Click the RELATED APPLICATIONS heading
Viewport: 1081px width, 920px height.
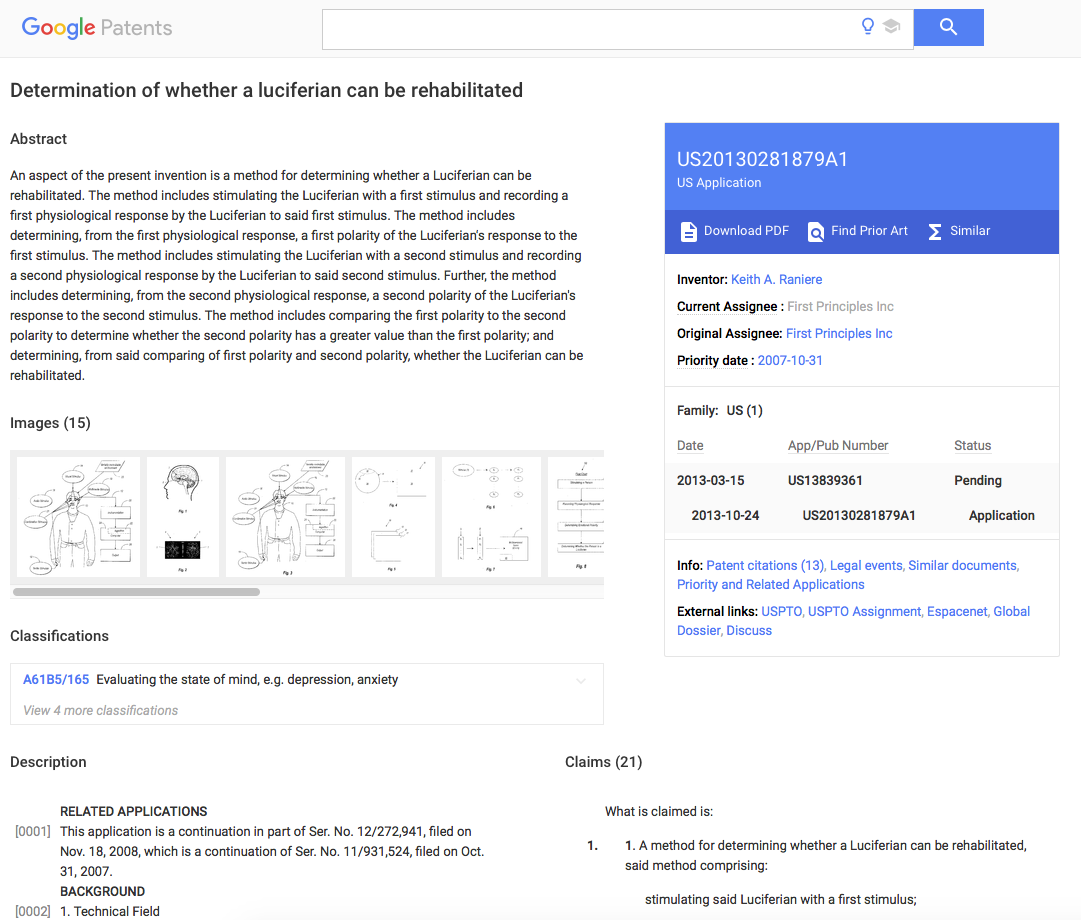pyautogui.click(x=134, y=812)
